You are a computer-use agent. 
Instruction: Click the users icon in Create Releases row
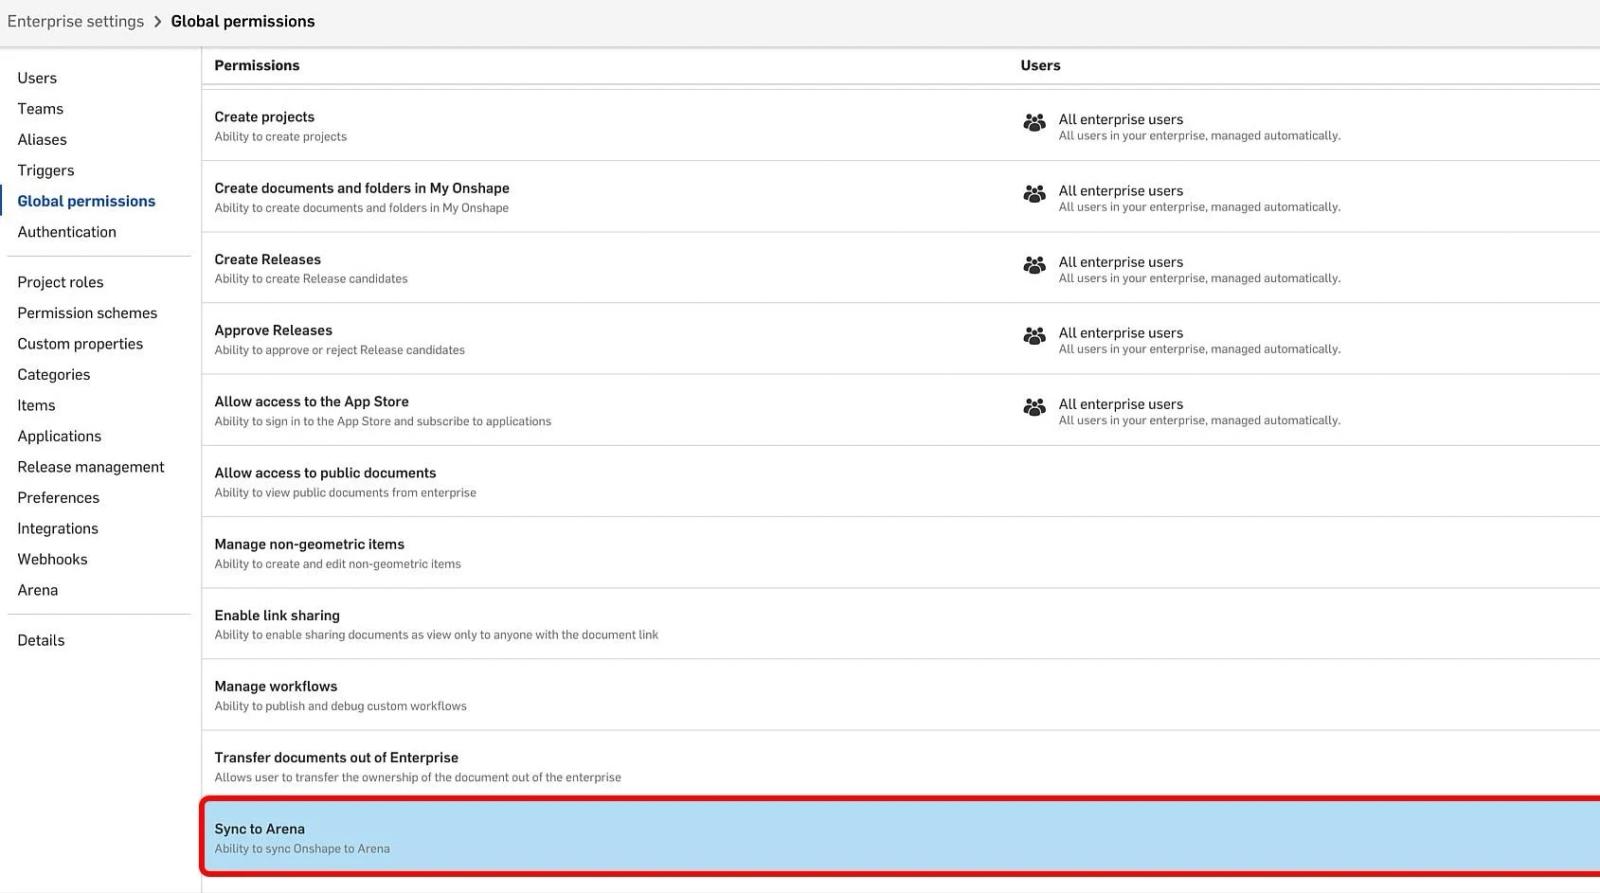tap(1034, 265)
